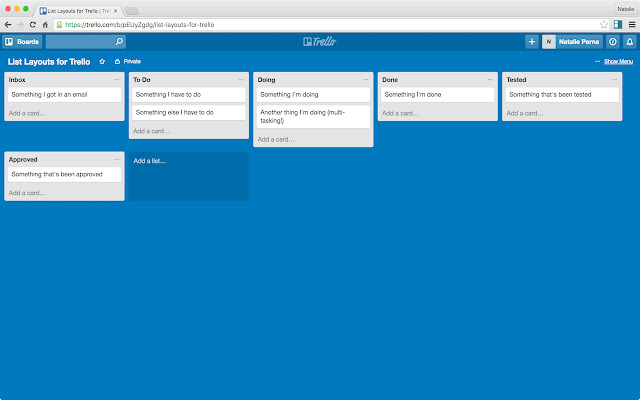Click the browser forward arrow
The width and height of the screenshot is (640, 400).
20,25
